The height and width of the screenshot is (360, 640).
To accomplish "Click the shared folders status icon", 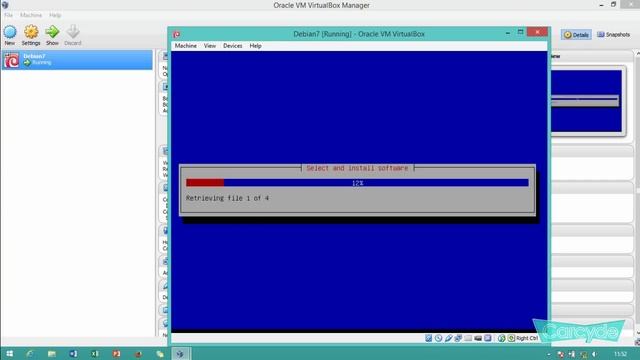I will (x=468, y=338).
